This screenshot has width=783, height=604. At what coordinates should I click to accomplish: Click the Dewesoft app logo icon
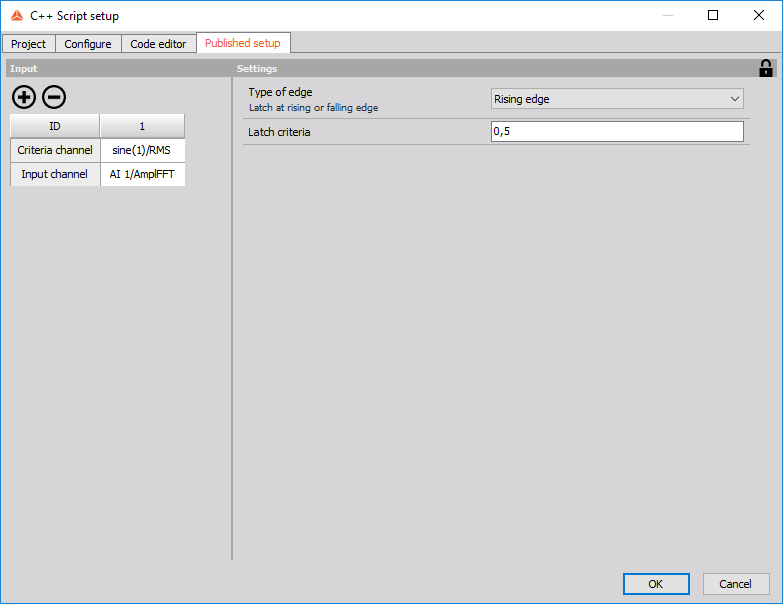17,15
